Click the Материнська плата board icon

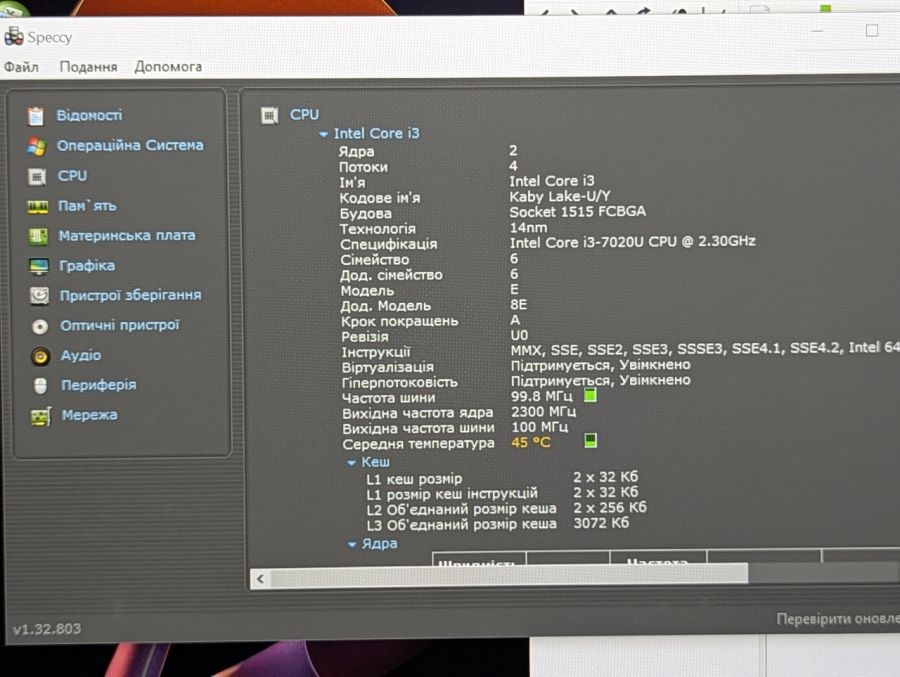coord(38,236)
